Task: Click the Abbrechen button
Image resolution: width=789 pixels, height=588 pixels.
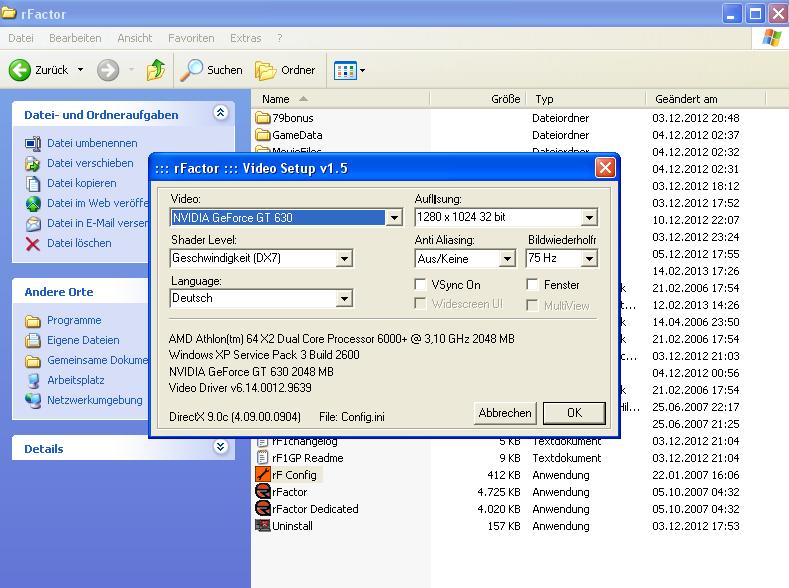Action: 504,413
